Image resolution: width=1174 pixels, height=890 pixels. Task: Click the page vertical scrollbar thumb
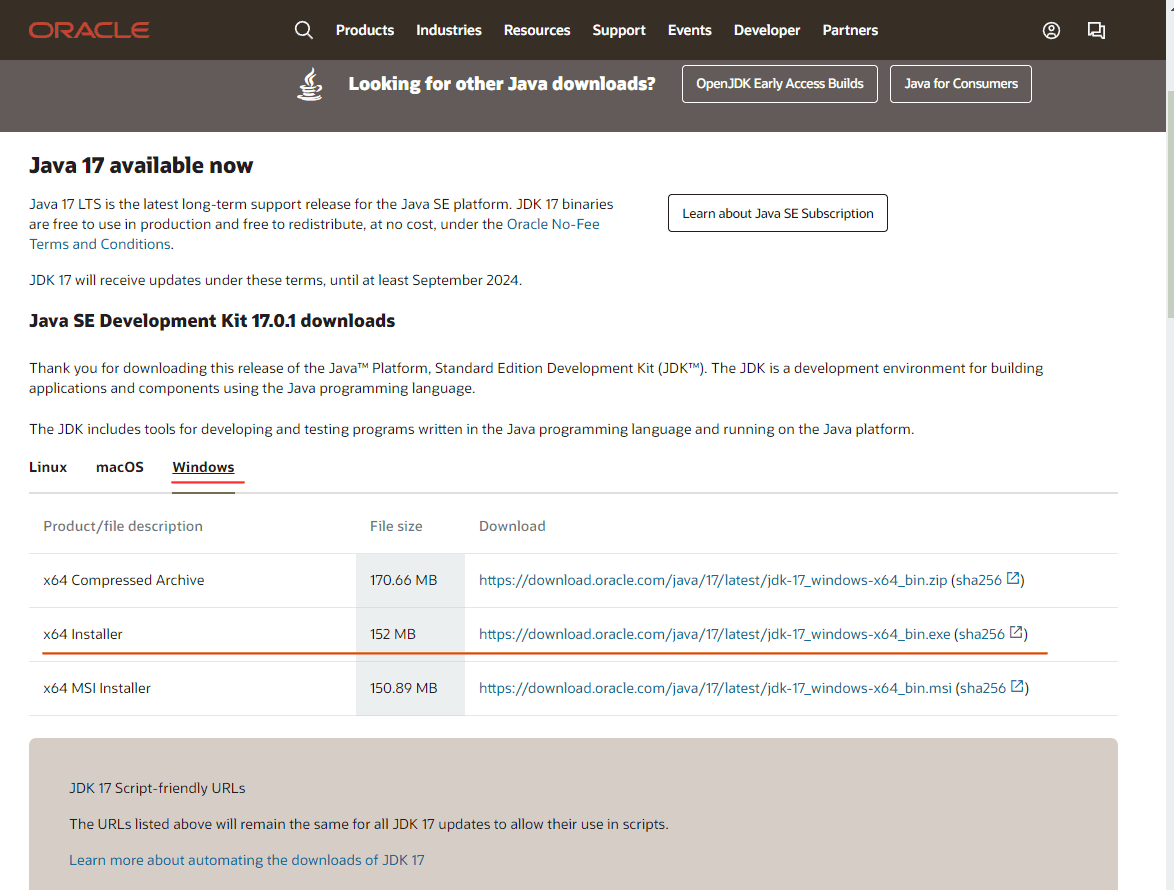pos(1170,204)
